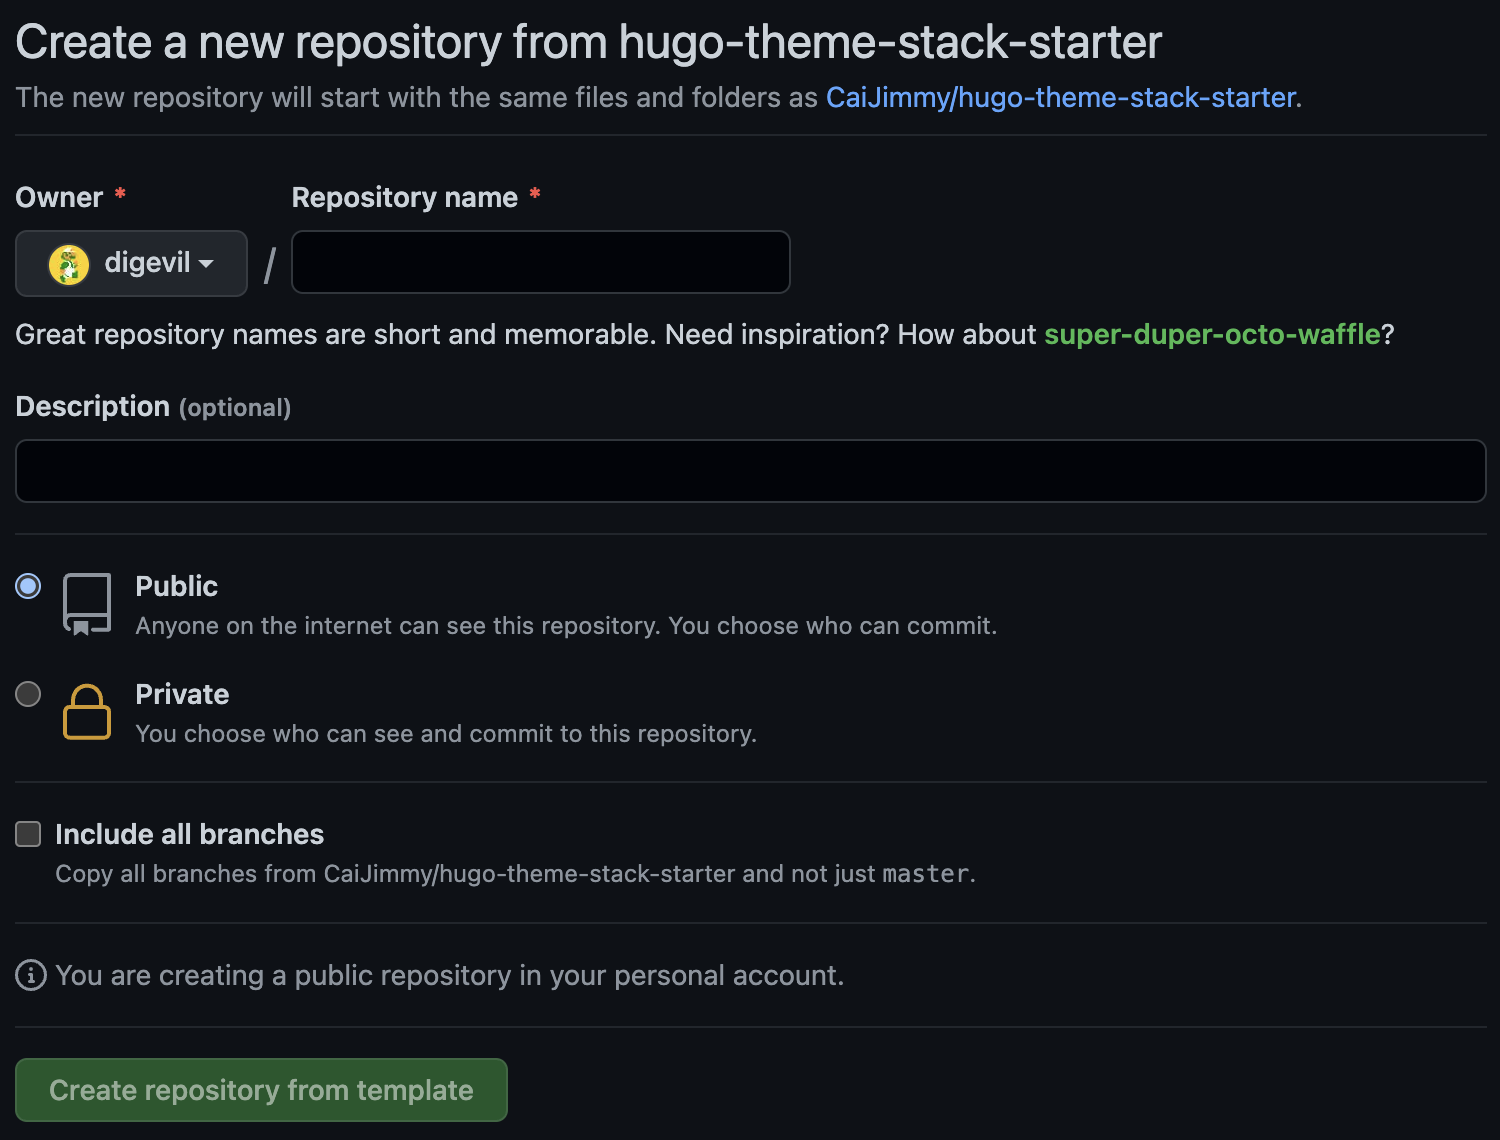
Task: Focus the Repository name input field
Action: pyautogui.click(x=540, y=261)
